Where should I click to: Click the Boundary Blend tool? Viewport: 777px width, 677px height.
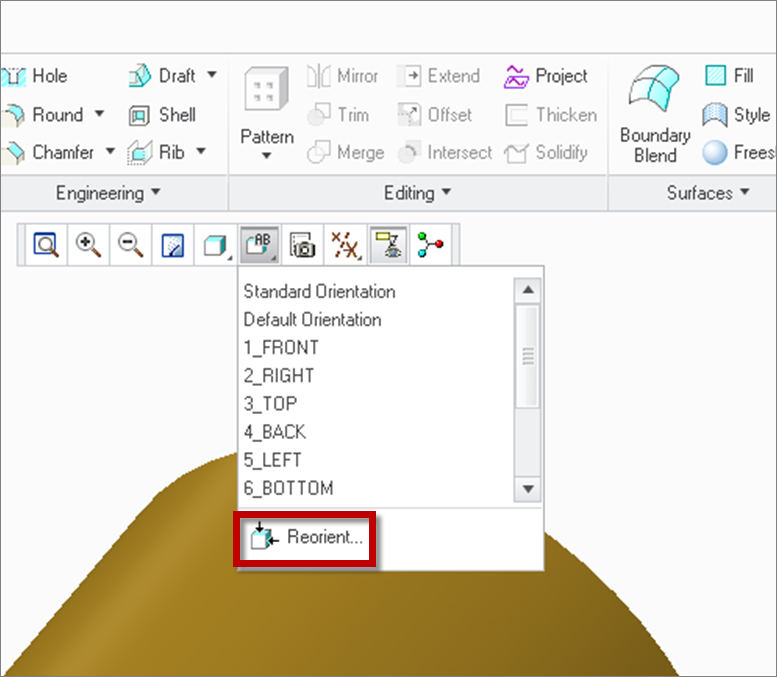pos(655,114)
